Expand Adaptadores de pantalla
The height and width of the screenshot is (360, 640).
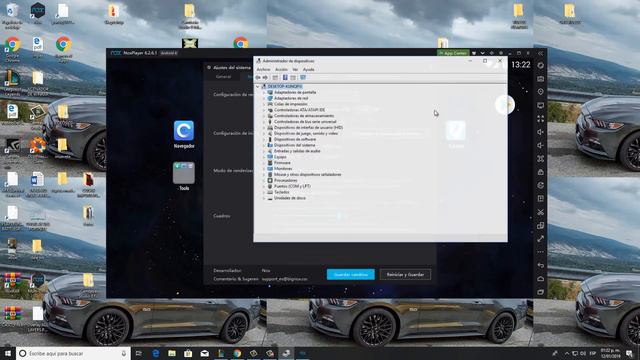[264, 93]
